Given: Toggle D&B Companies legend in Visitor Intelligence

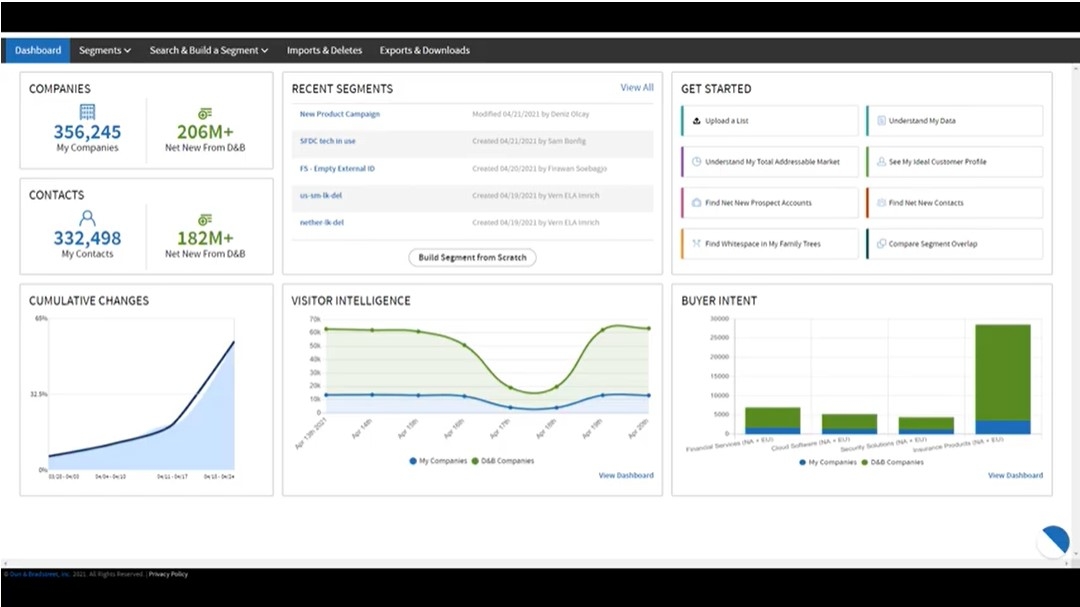Looking at the screenshot, I should coord(503,461).
